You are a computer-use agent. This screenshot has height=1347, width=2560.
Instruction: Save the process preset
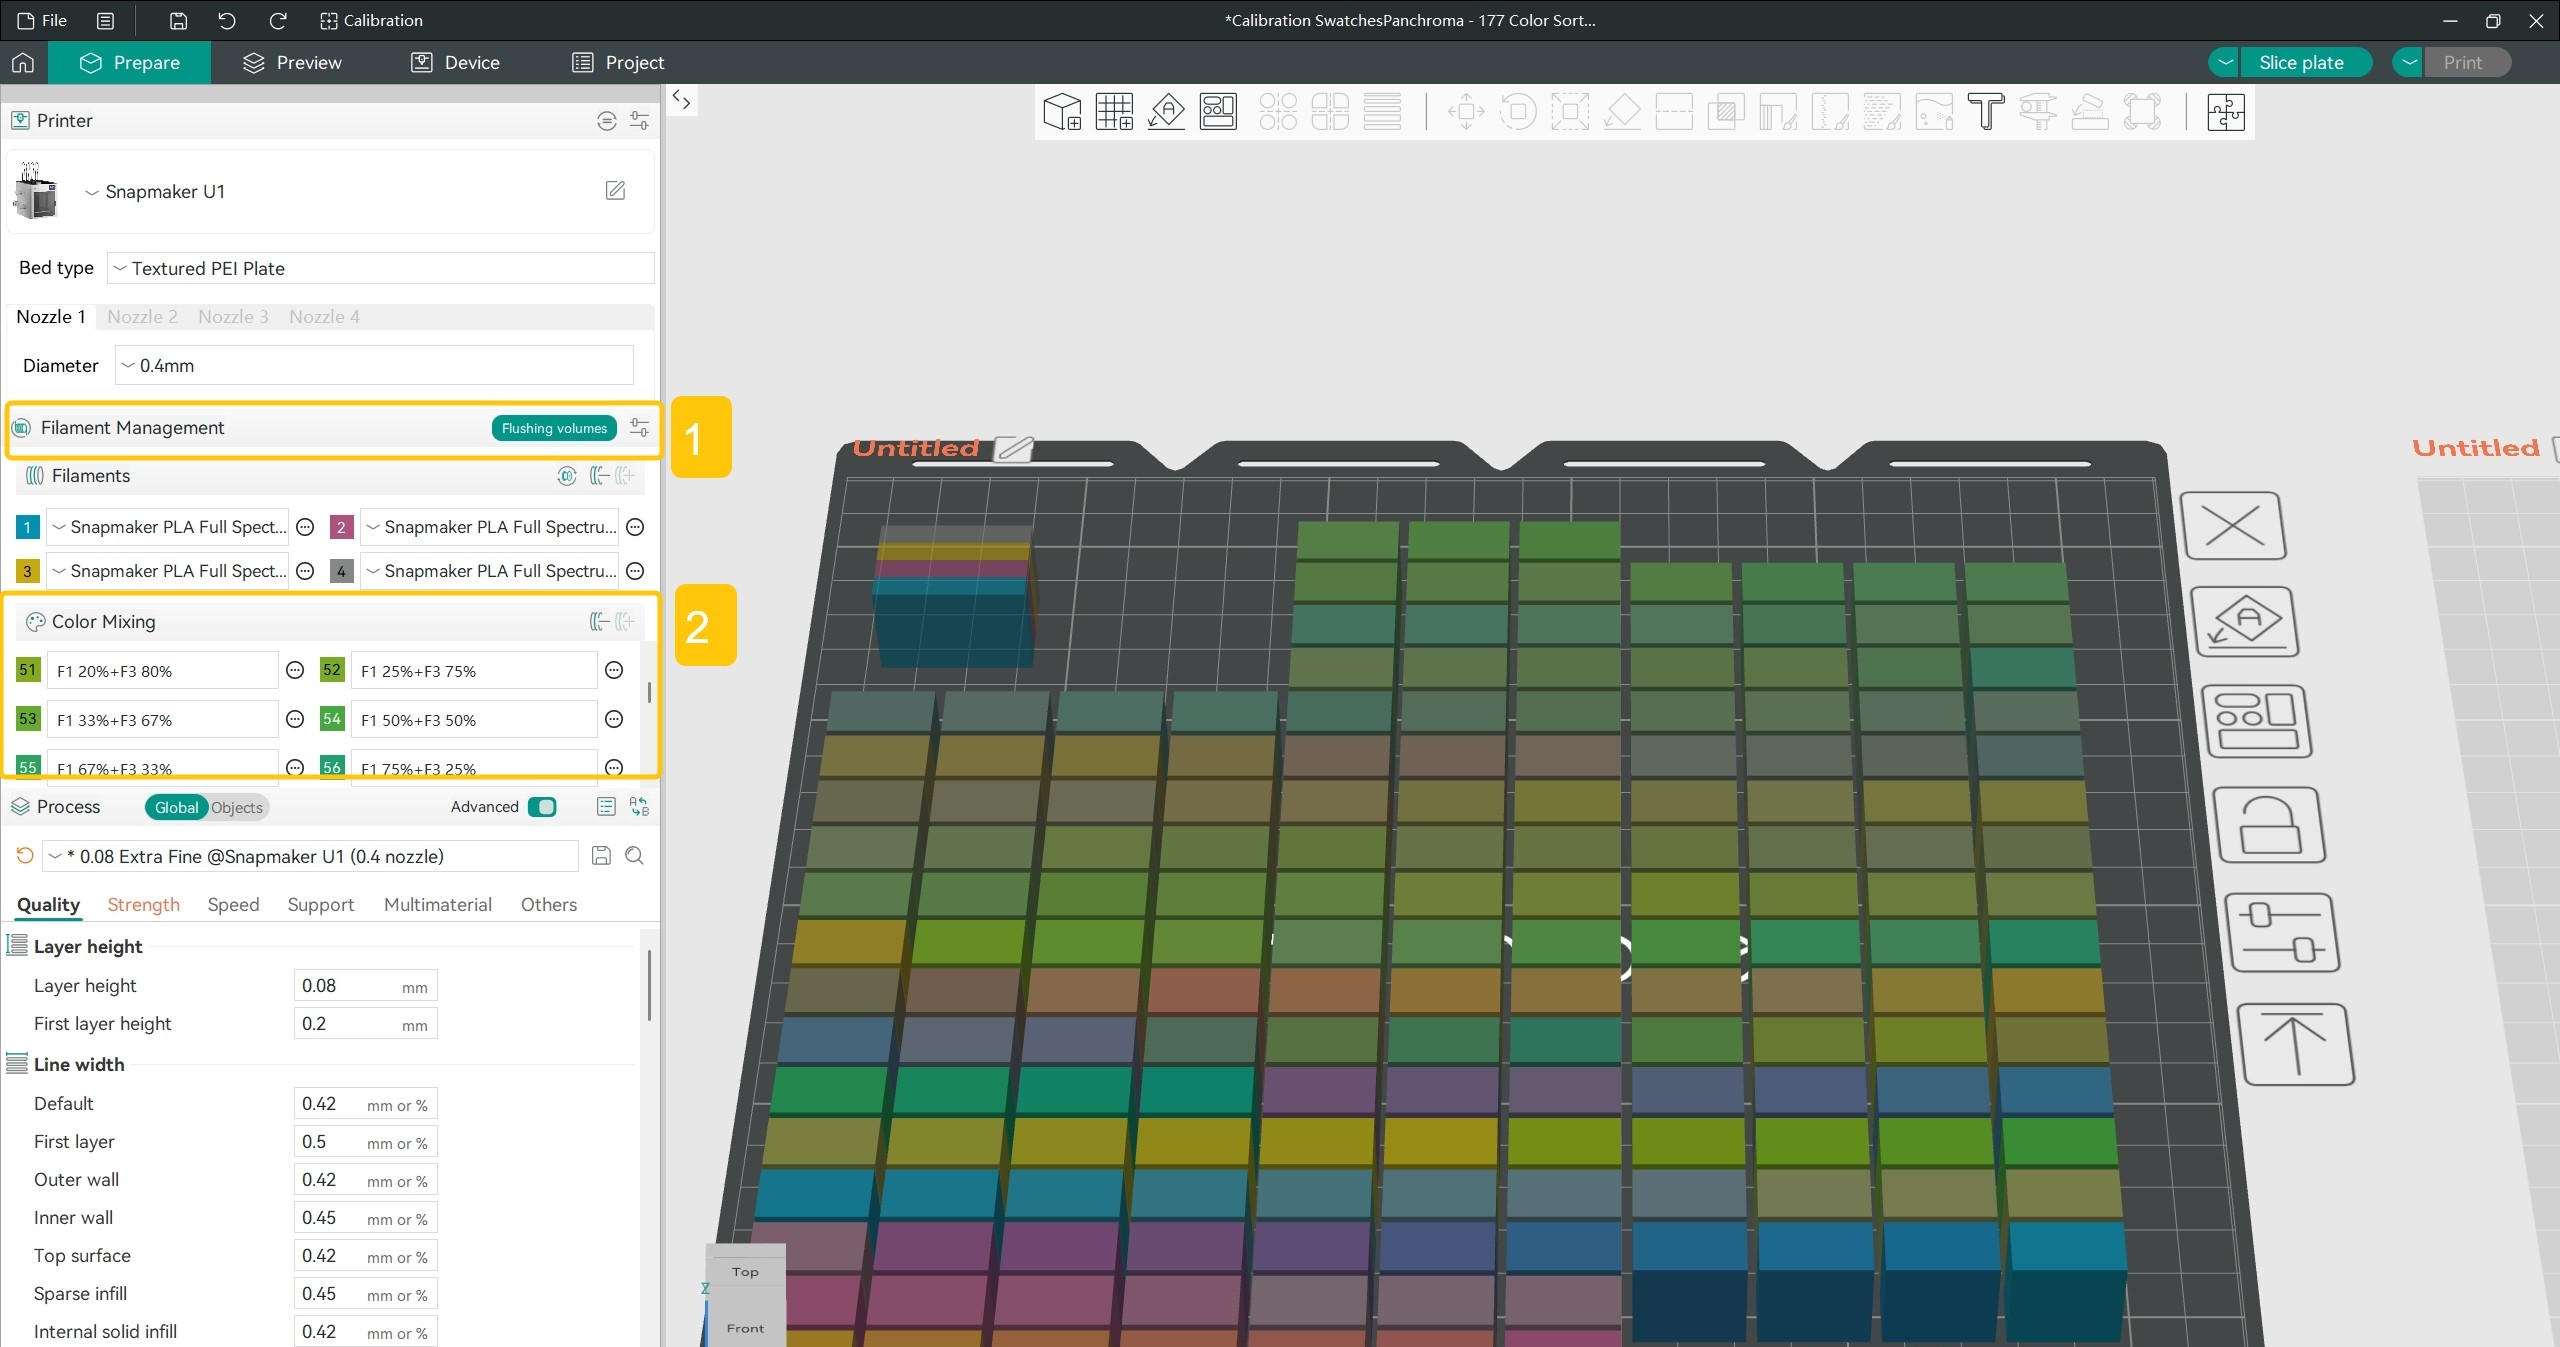tap(601, 856)
